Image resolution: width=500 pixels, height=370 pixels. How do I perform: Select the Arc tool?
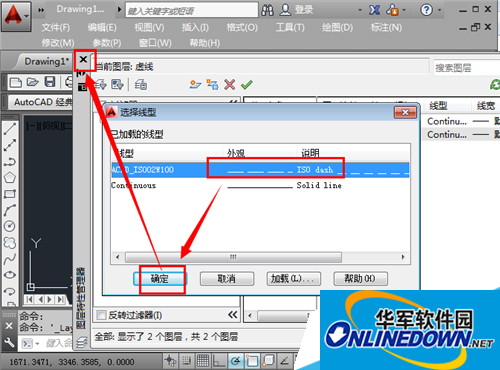click(x=10, y=210)
